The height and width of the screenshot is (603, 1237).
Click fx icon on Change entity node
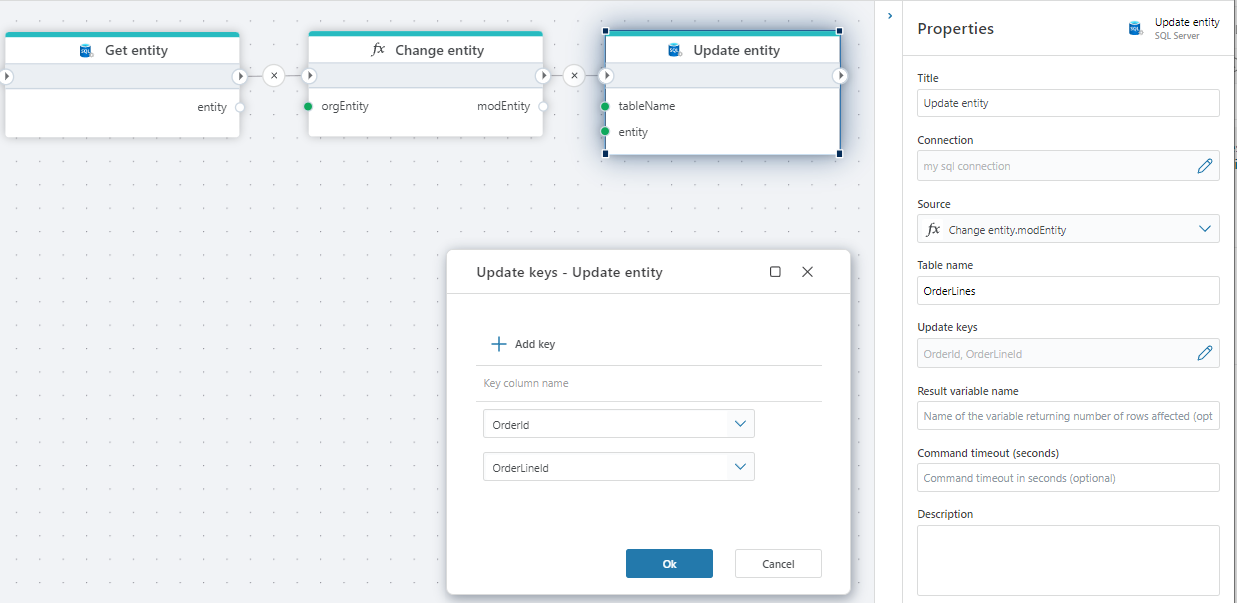coord(378,50)
